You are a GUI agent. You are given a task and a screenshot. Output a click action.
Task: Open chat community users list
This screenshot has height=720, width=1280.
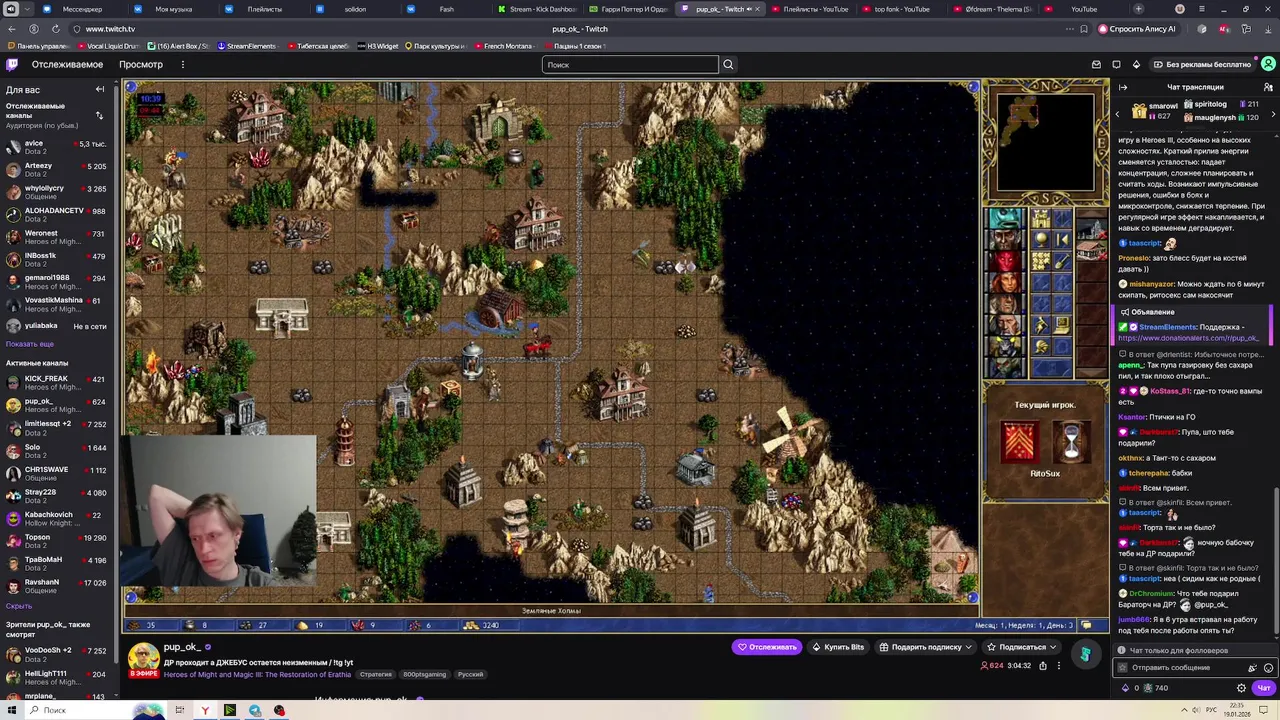[1268, 87]
